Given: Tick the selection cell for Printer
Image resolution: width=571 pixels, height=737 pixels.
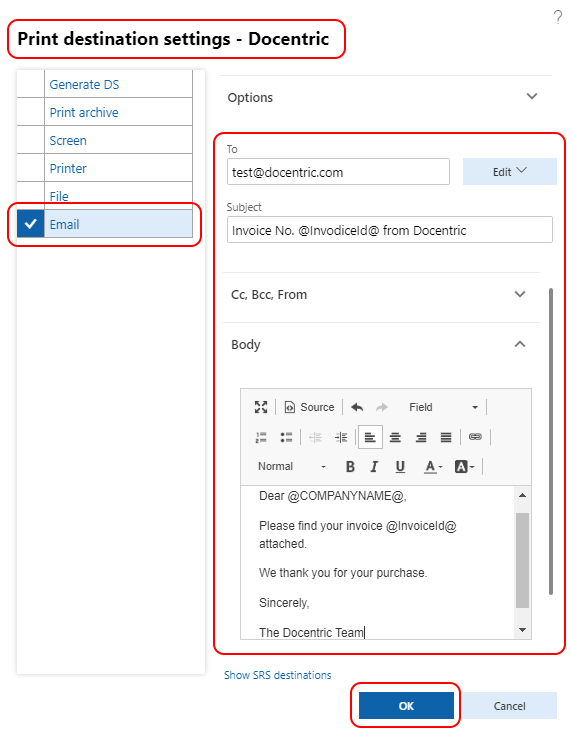Looking at the screenshot, I should click(31, 168).
